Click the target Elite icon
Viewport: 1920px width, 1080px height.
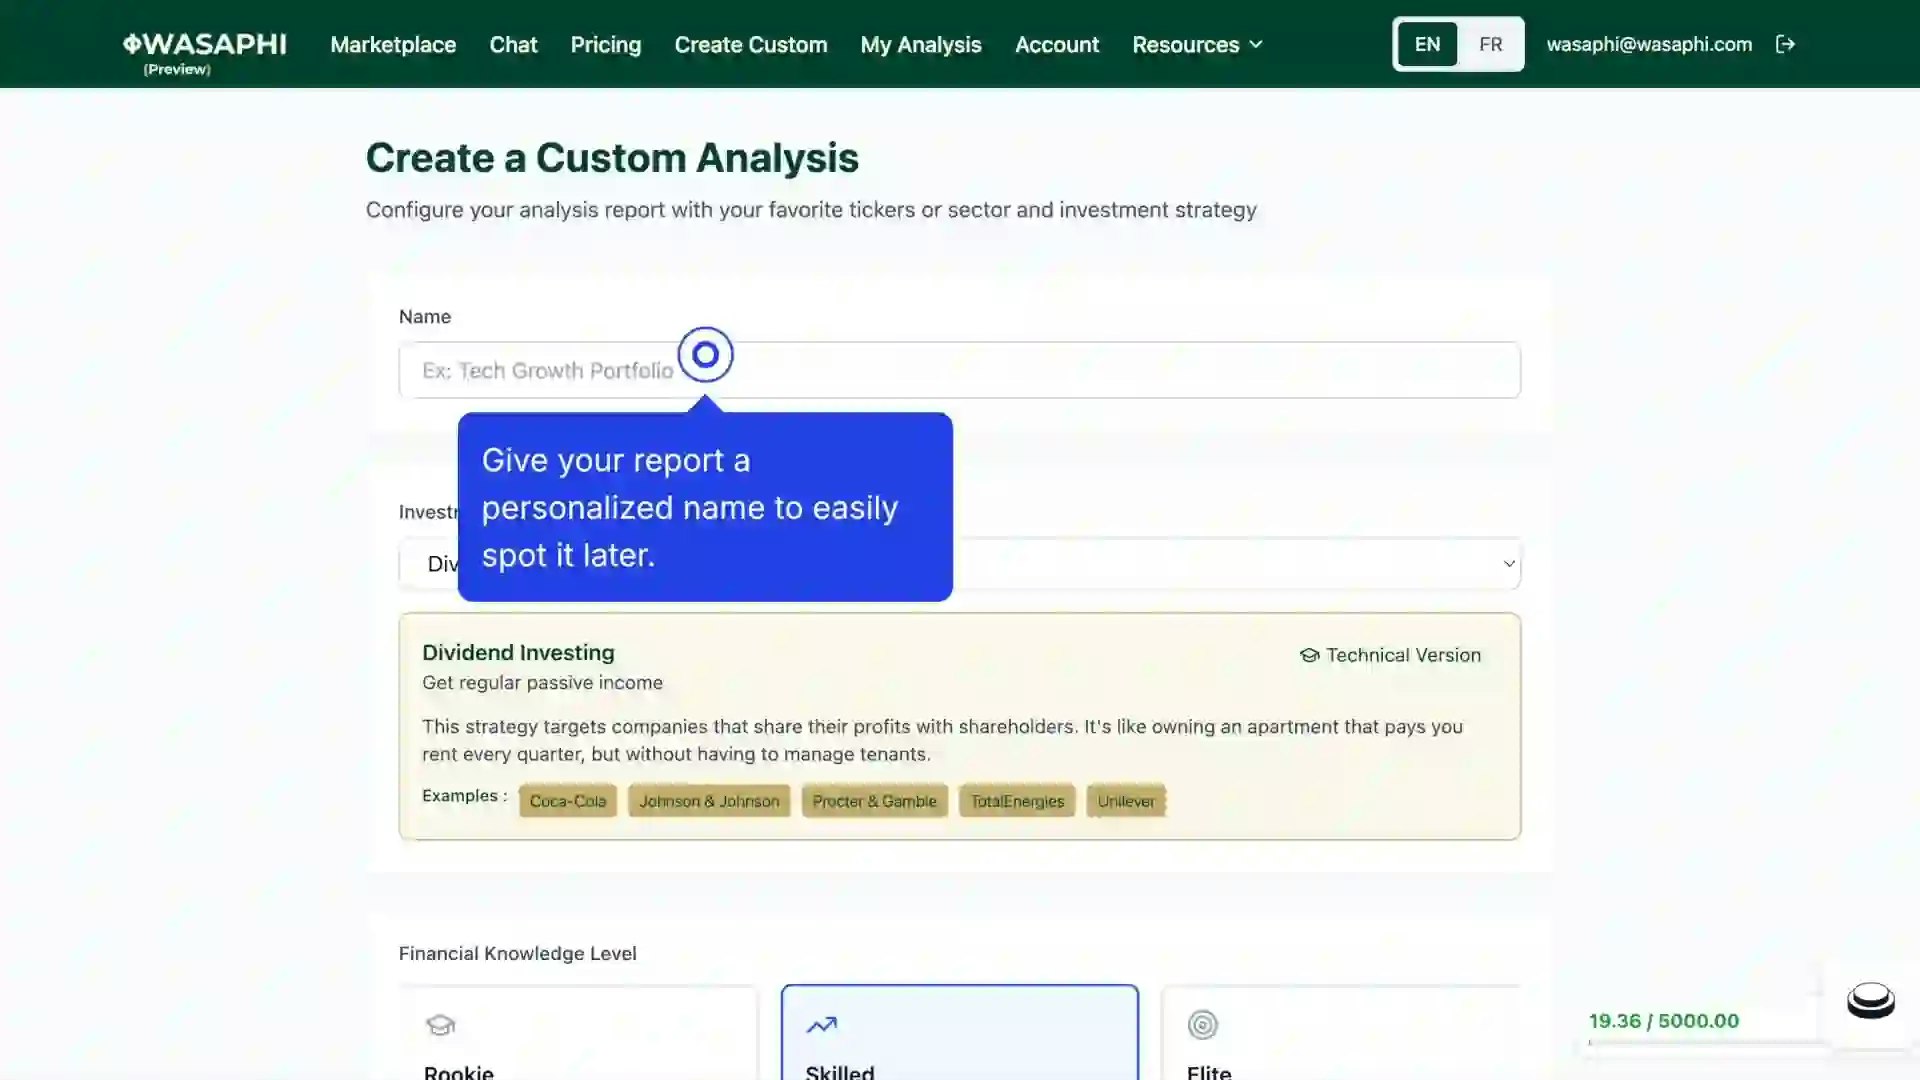1202,1025
